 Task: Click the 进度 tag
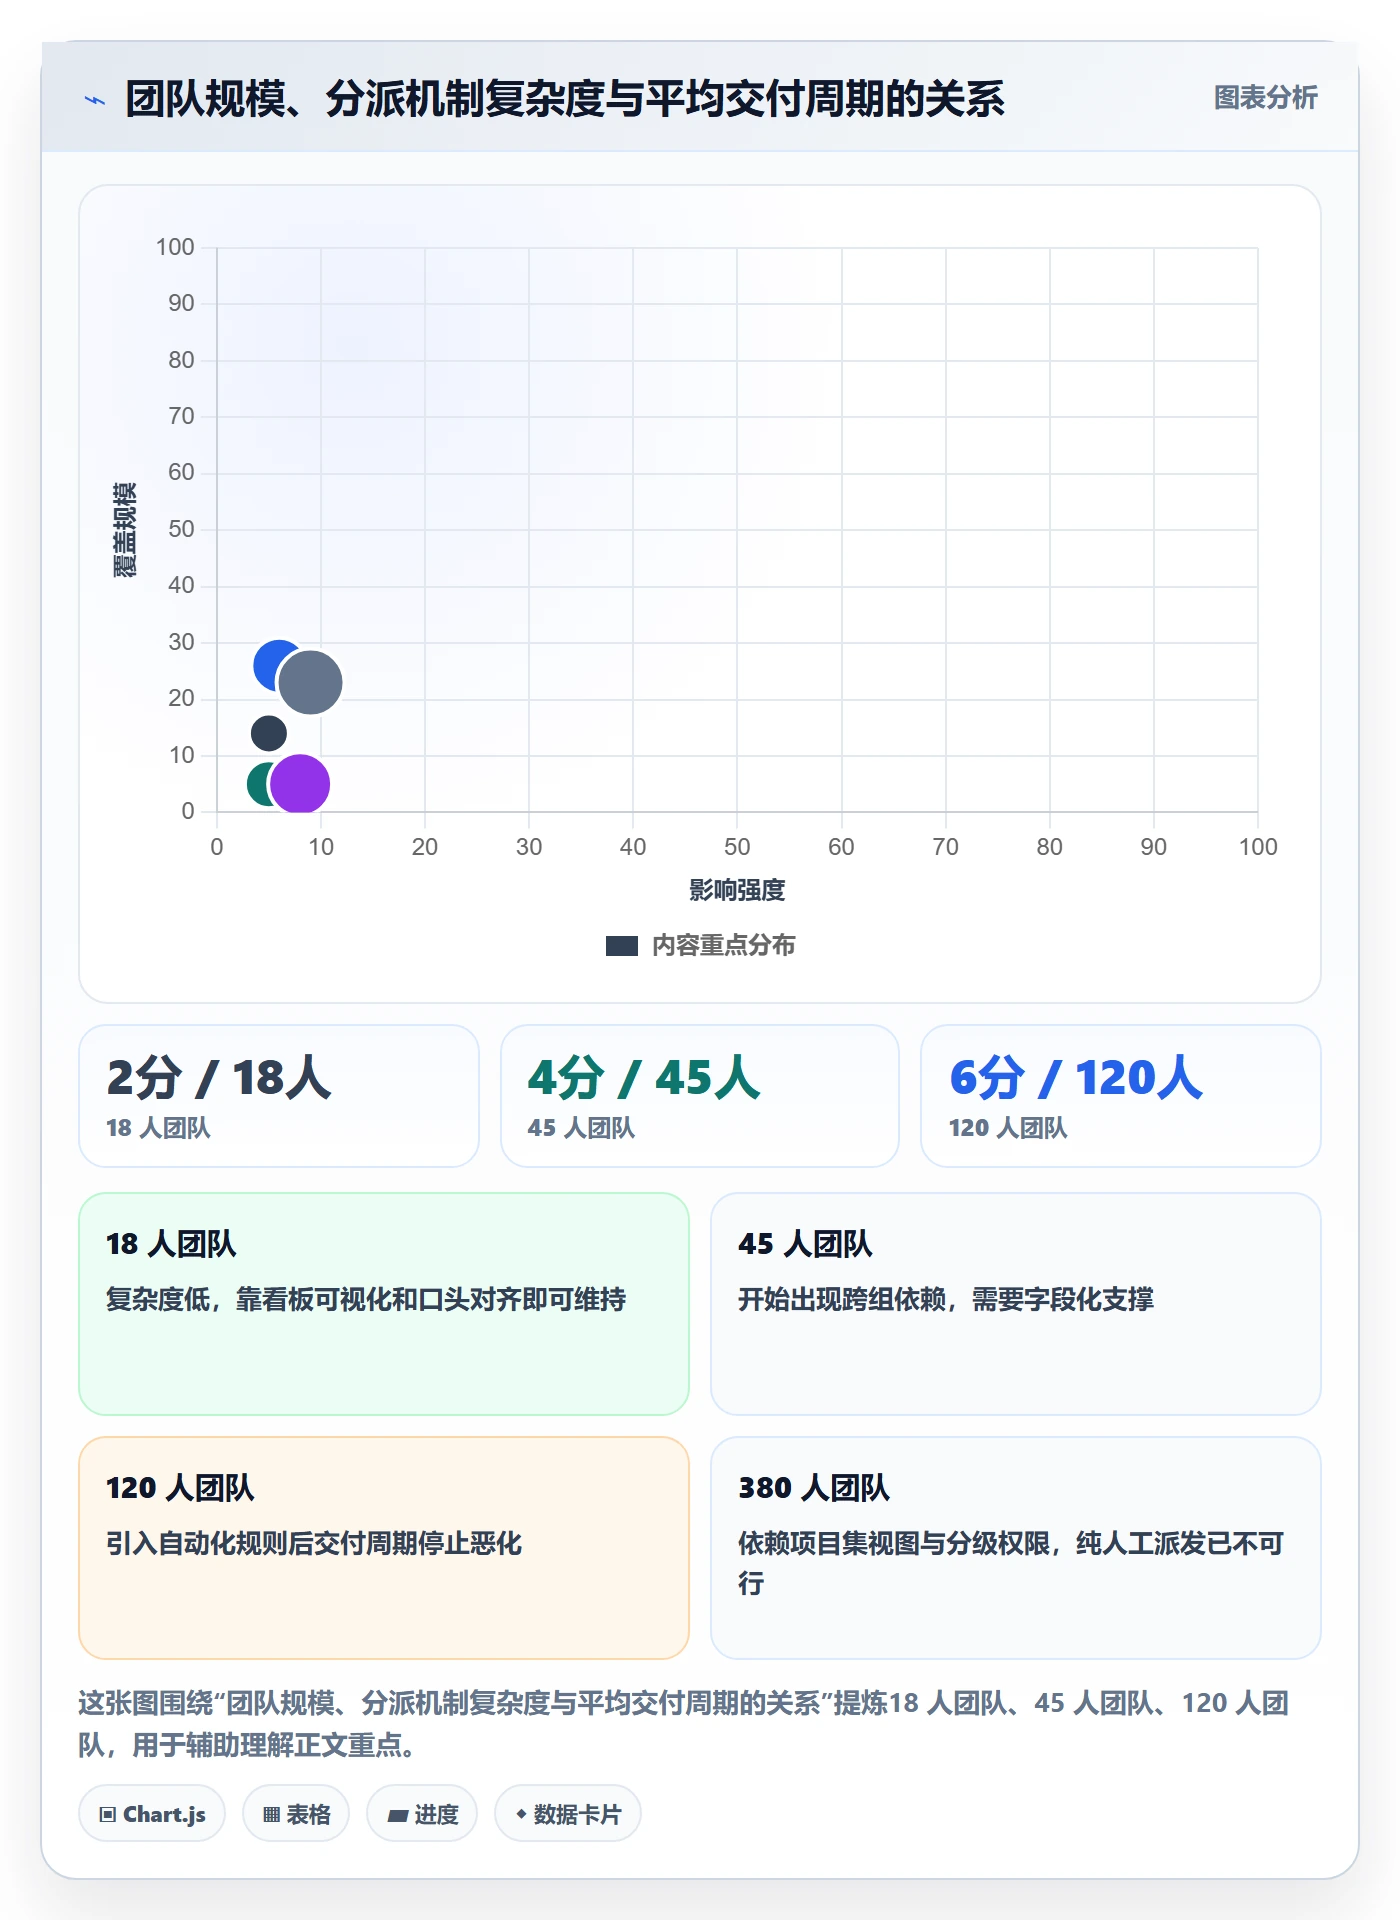pos(422,1813)
